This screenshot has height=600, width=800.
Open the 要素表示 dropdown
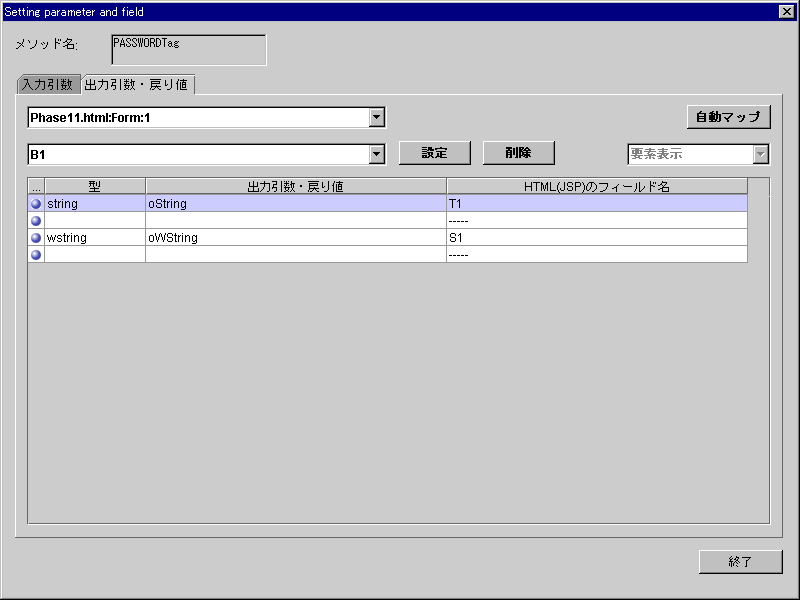coord(760,154)
